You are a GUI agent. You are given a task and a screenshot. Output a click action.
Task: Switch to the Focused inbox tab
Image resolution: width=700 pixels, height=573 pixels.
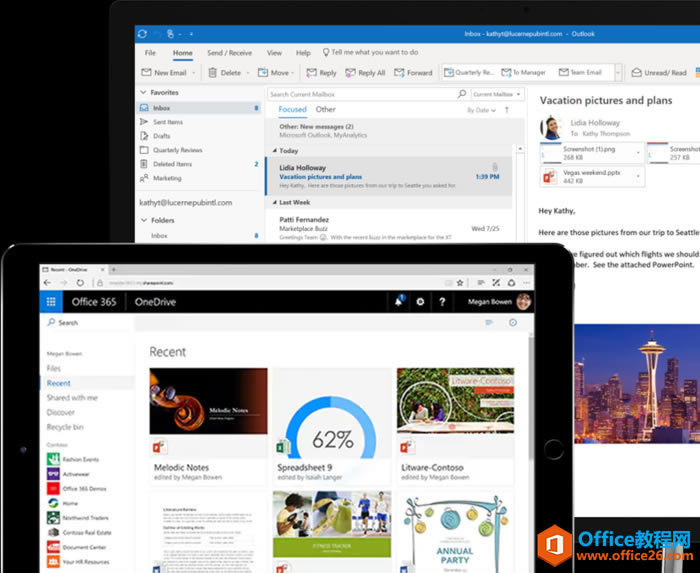pyautogui.click(x=292, y=110)
